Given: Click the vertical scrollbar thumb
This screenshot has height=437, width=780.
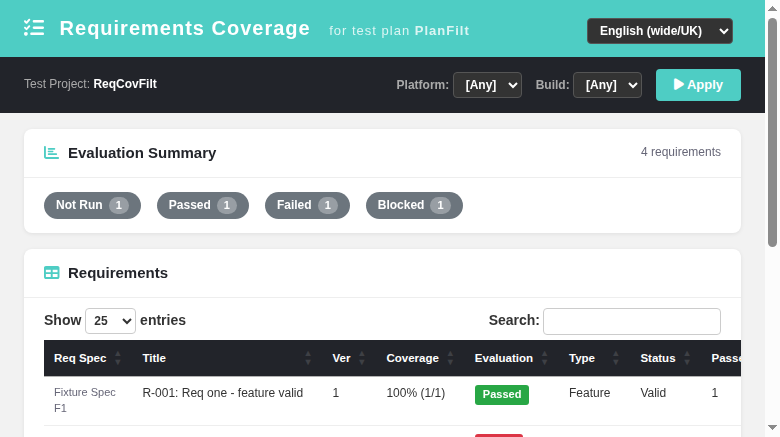Looking at the screenshot, I should [x=772, y=132].
